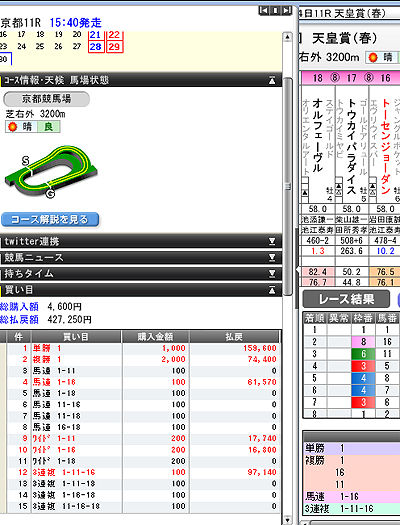Expand the 持ちタイム section
The width and height of the screenshot is (400, 525).
click(x=272, y=274)
